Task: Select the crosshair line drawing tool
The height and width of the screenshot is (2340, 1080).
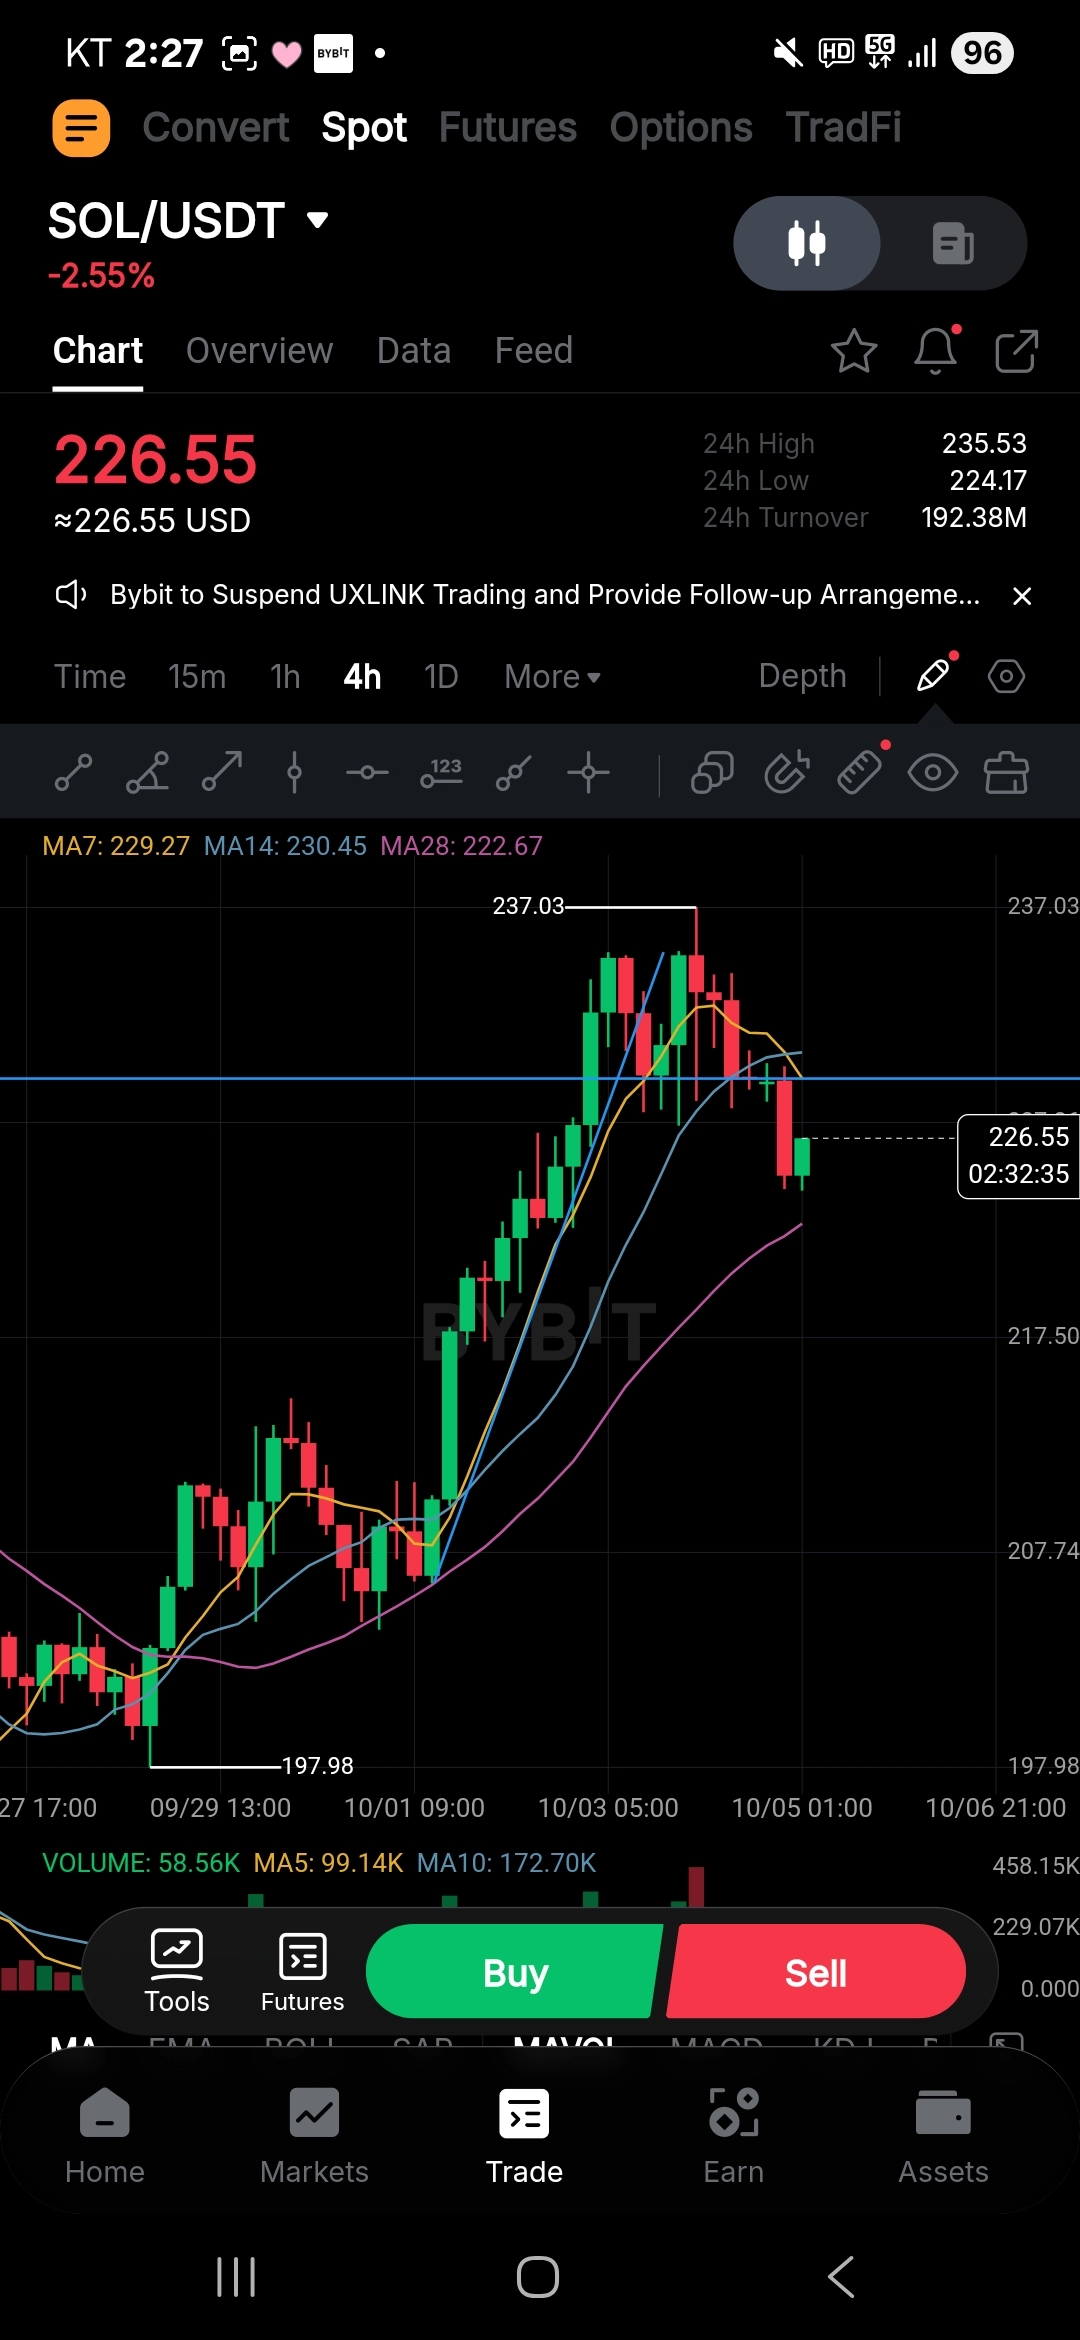Action: [588, 773]
